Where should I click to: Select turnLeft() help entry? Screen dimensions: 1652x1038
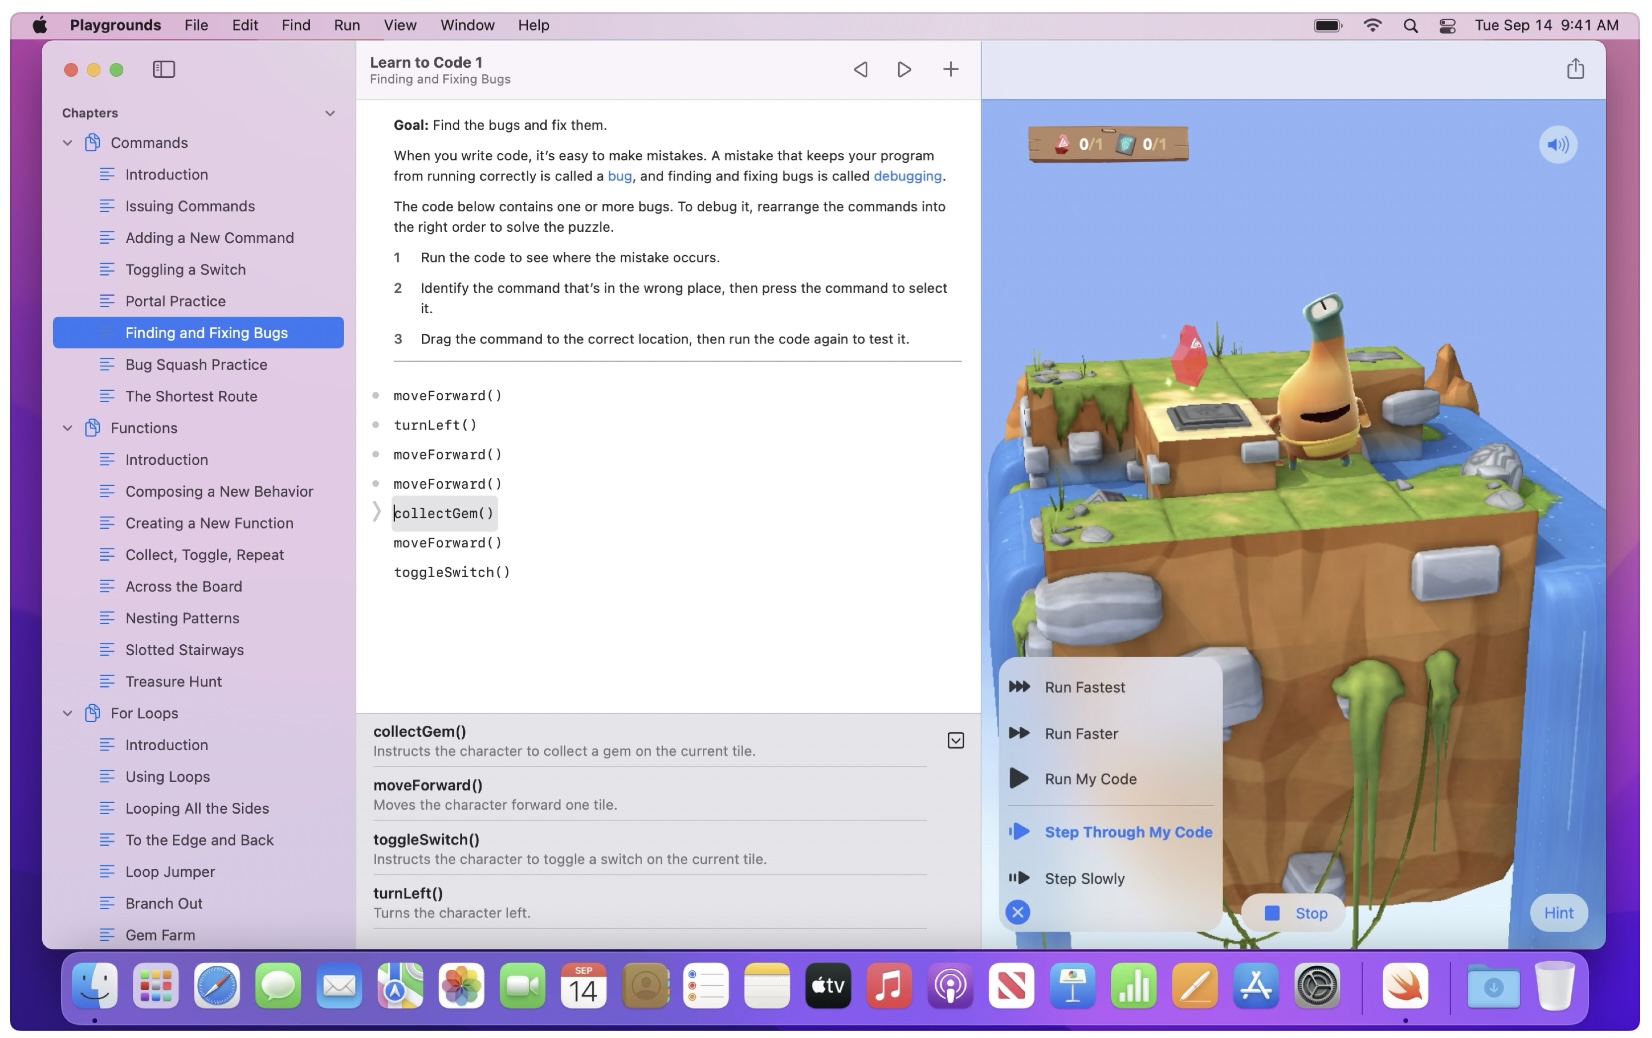(649, 902)
